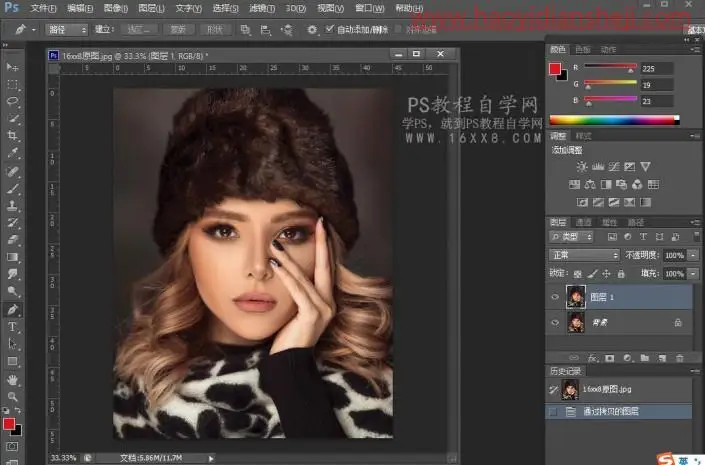The width and height of the screenshot is (705, 465).
Task: Open the fill 填充 slider arrow
Action: pyautogui.click(x=693, y=273)
